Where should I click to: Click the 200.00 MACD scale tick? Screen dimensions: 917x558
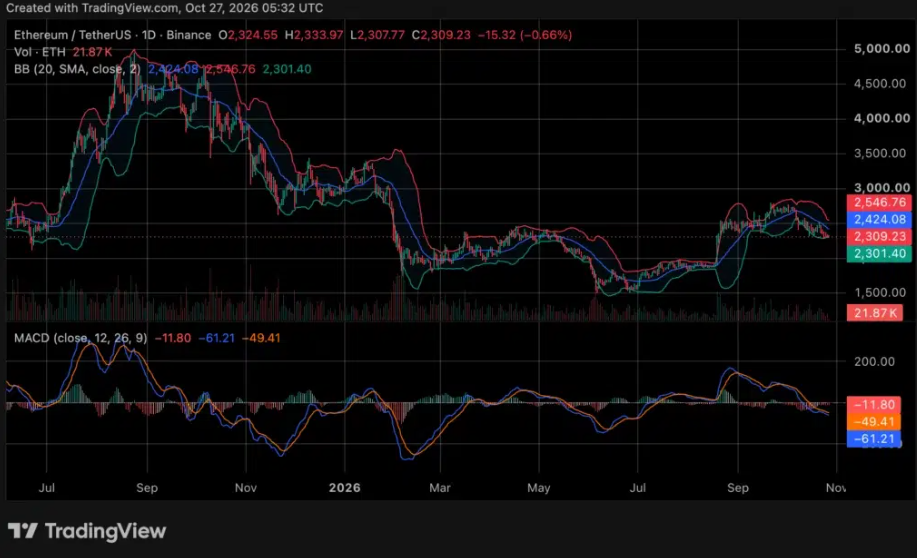(x=874, y=361)
